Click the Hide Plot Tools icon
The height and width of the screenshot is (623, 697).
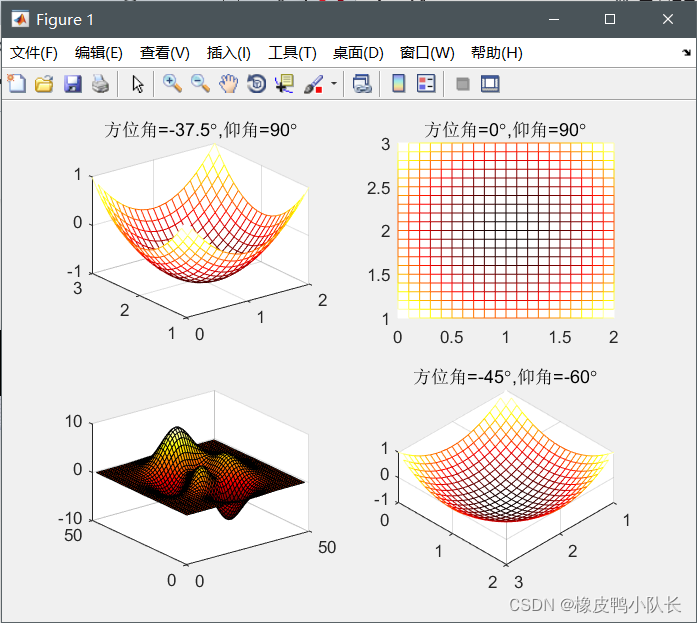pos(463,84)
